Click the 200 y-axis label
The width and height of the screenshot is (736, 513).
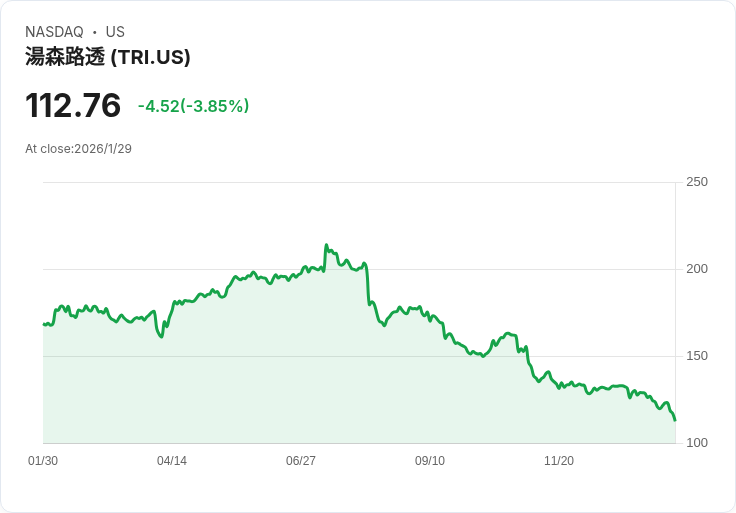pyautogui.click(x=697, y=269)
